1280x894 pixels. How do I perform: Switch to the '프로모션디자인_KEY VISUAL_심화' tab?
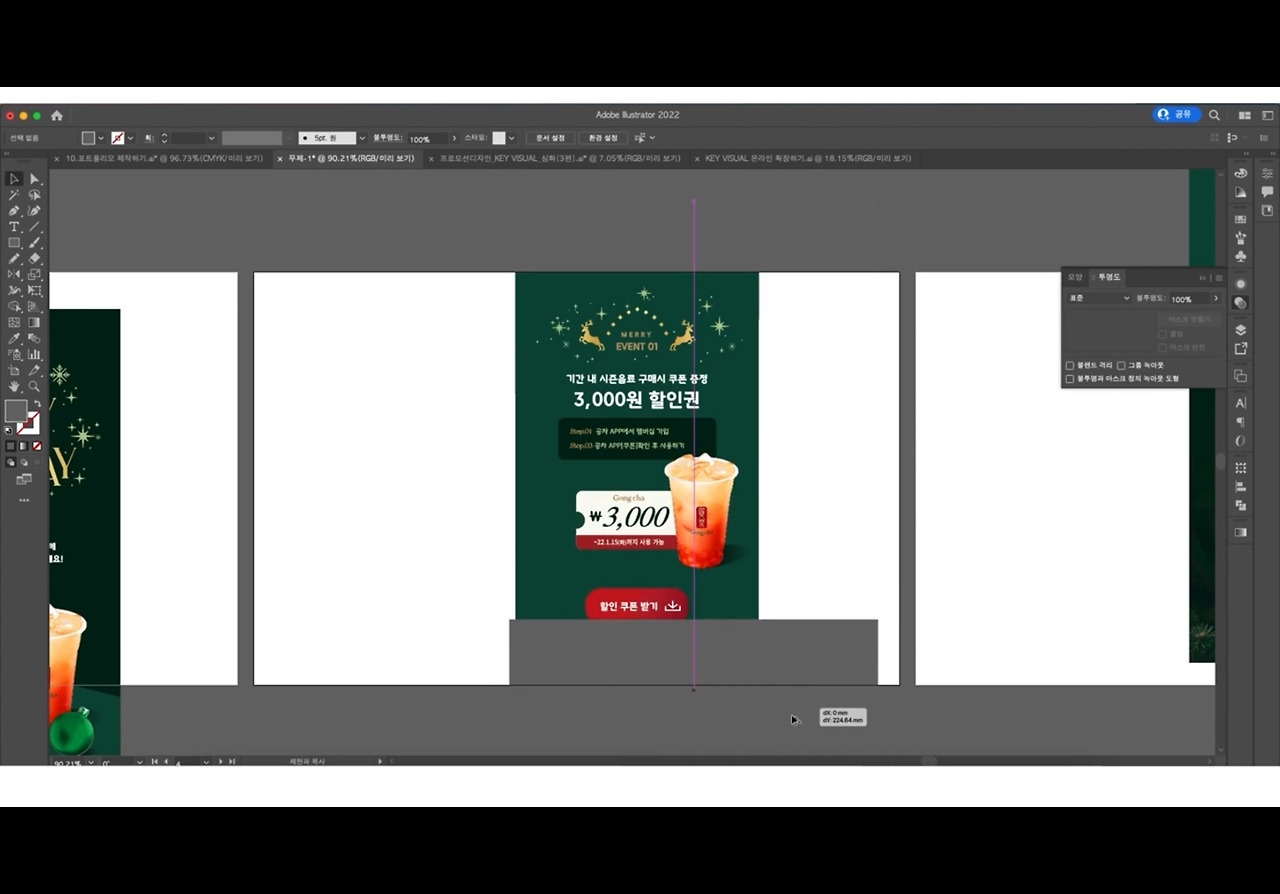click(560, 159)
